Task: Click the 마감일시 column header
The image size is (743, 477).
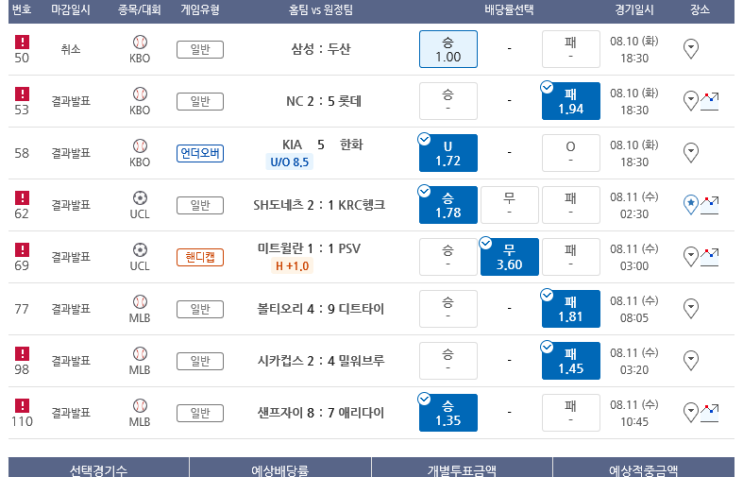Action: click(71, 9)
